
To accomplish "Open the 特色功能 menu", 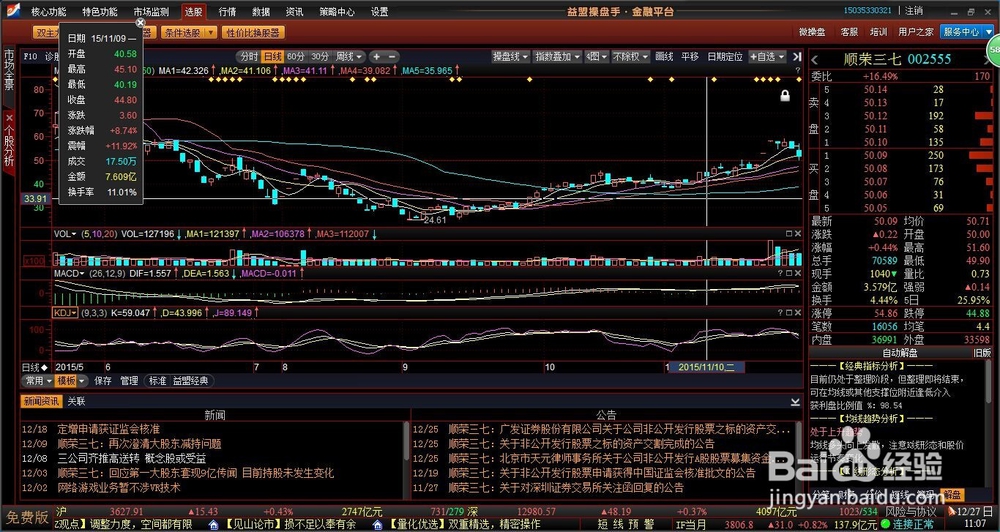I will (x=99, y=11).
